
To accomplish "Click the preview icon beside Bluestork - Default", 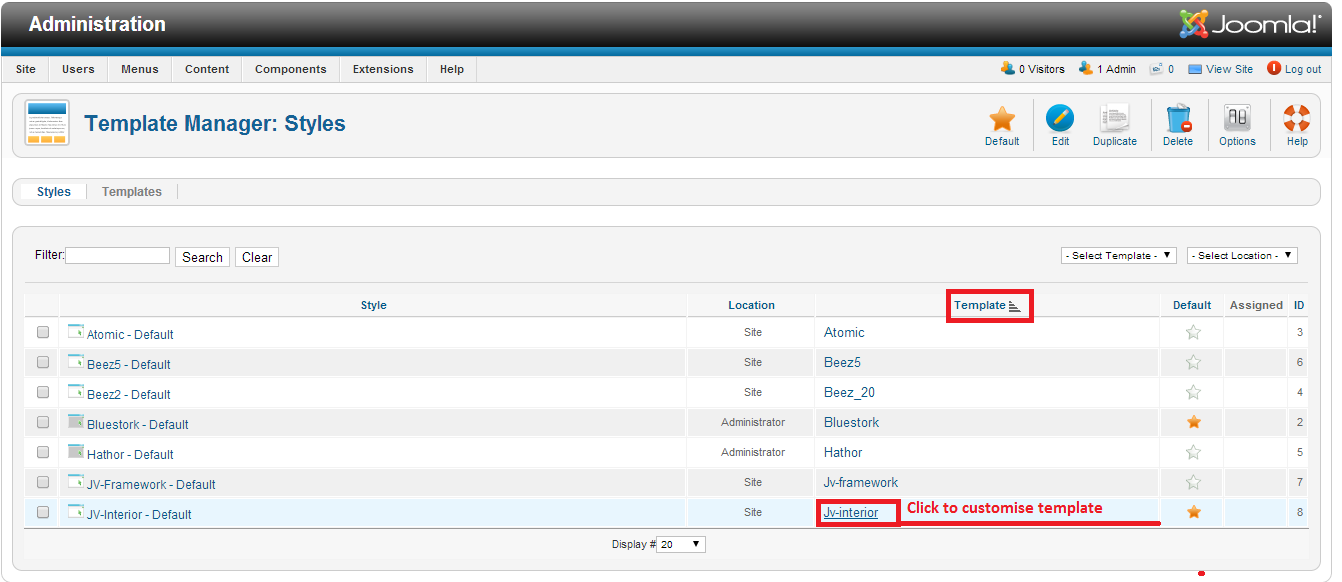I will (75, 421).
